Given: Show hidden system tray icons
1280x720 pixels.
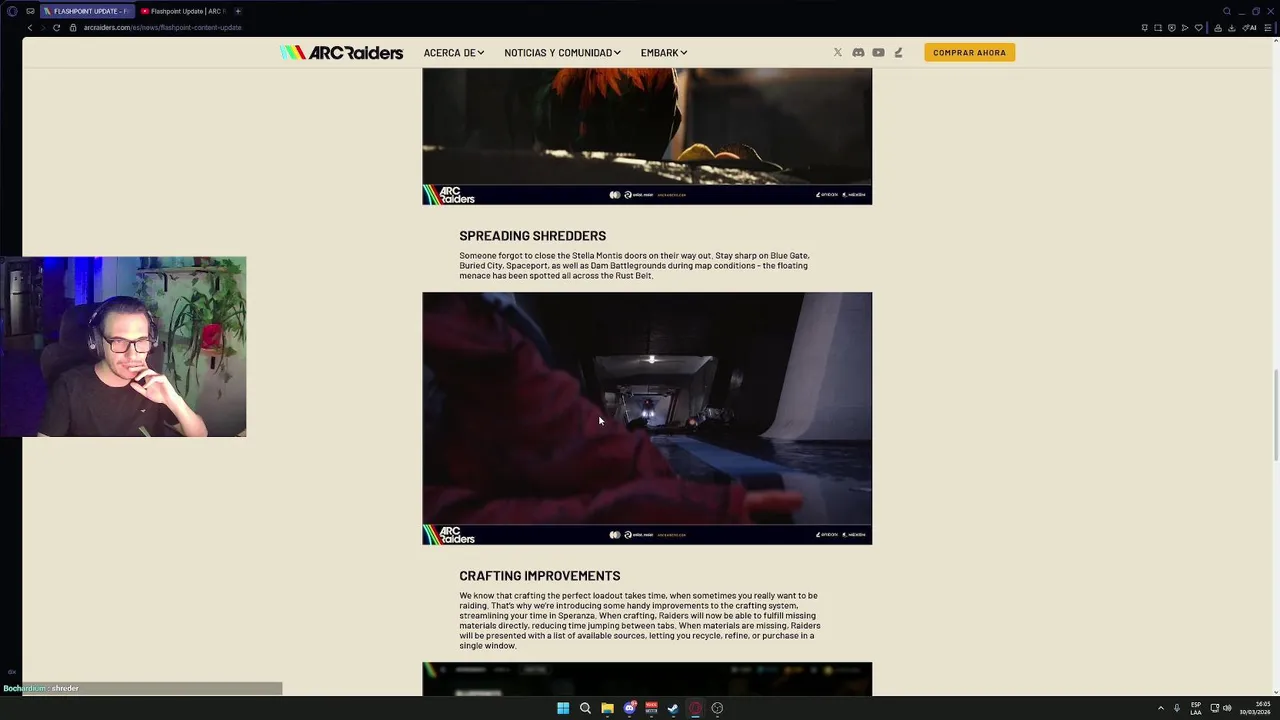Looking at the screenshot, I should pos(1161,708).
